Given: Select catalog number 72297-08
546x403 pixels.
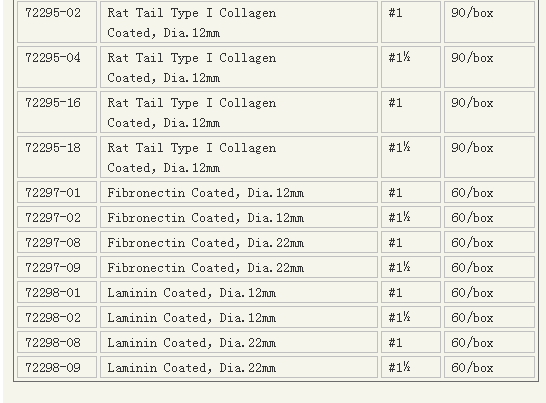Looking at the screenshot, I should click(x=53, y=243).
